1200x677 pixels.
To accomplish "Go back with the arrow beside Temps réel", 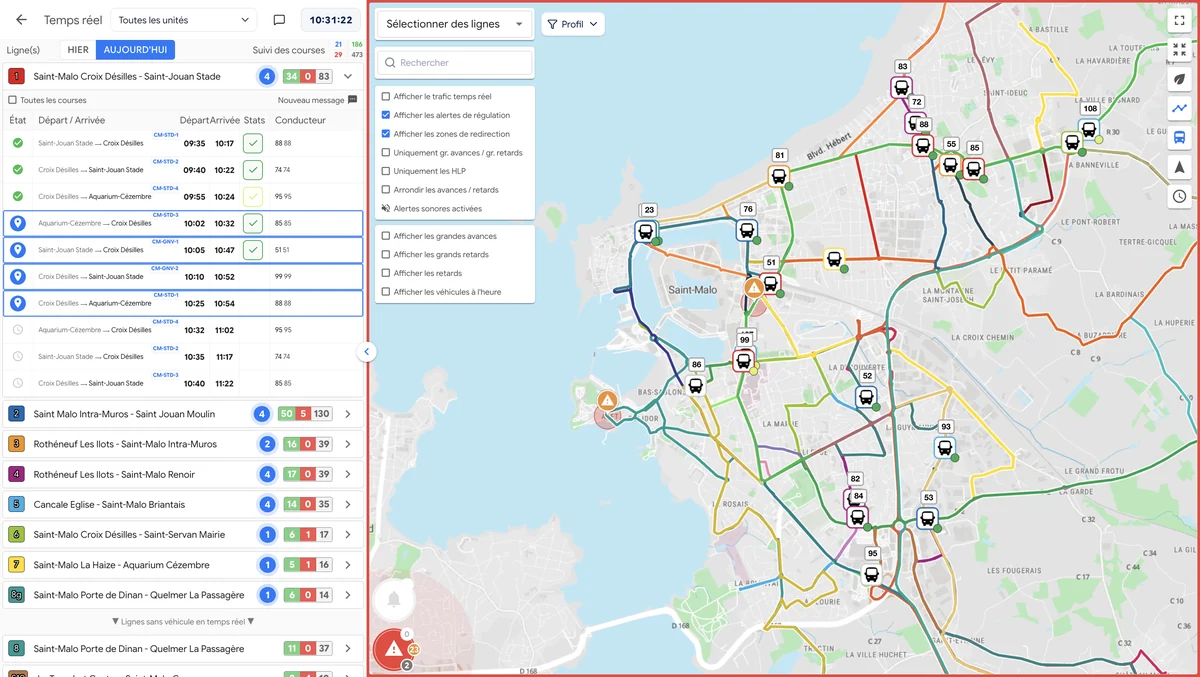I will 21,20.
